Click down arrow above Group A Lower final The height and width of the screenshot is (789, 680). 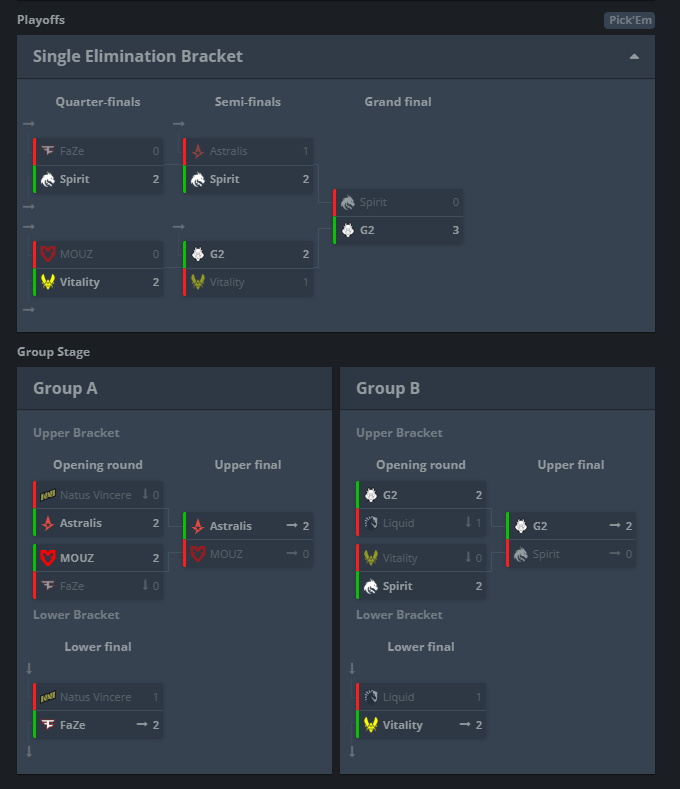[29, 669]
